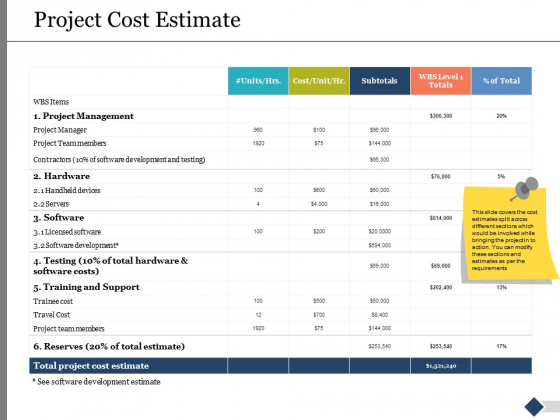Screen dimensions: 560x420
Task: Select the 1. Project Management row heading
Action: pyautogui.click(x=83, y=116)
